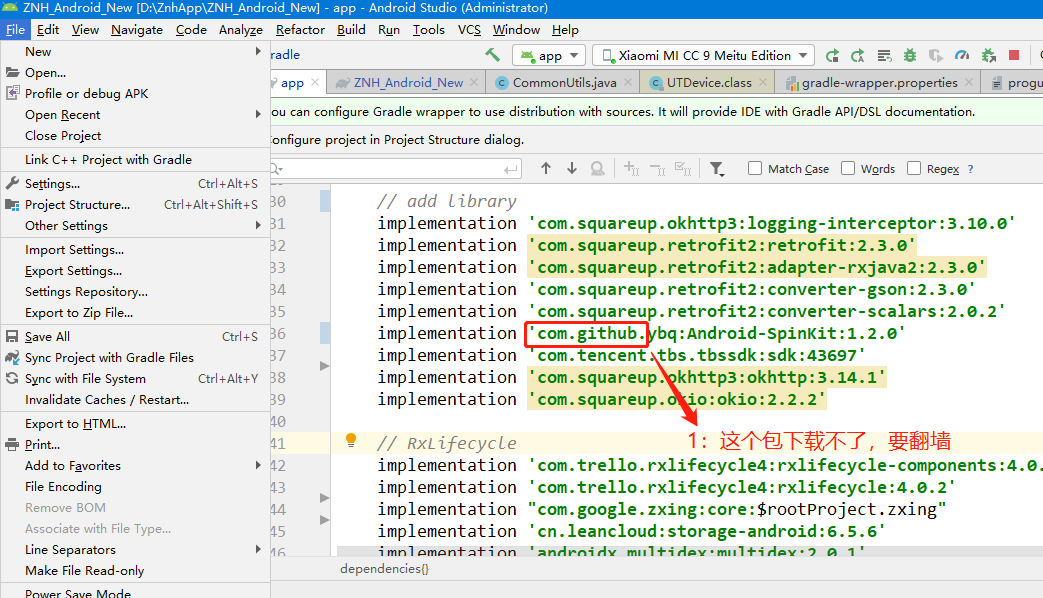Viewport: 1043px width, 598px height.
Task: Toggle fold arrow at line 45
Action: tap(324, 520)
